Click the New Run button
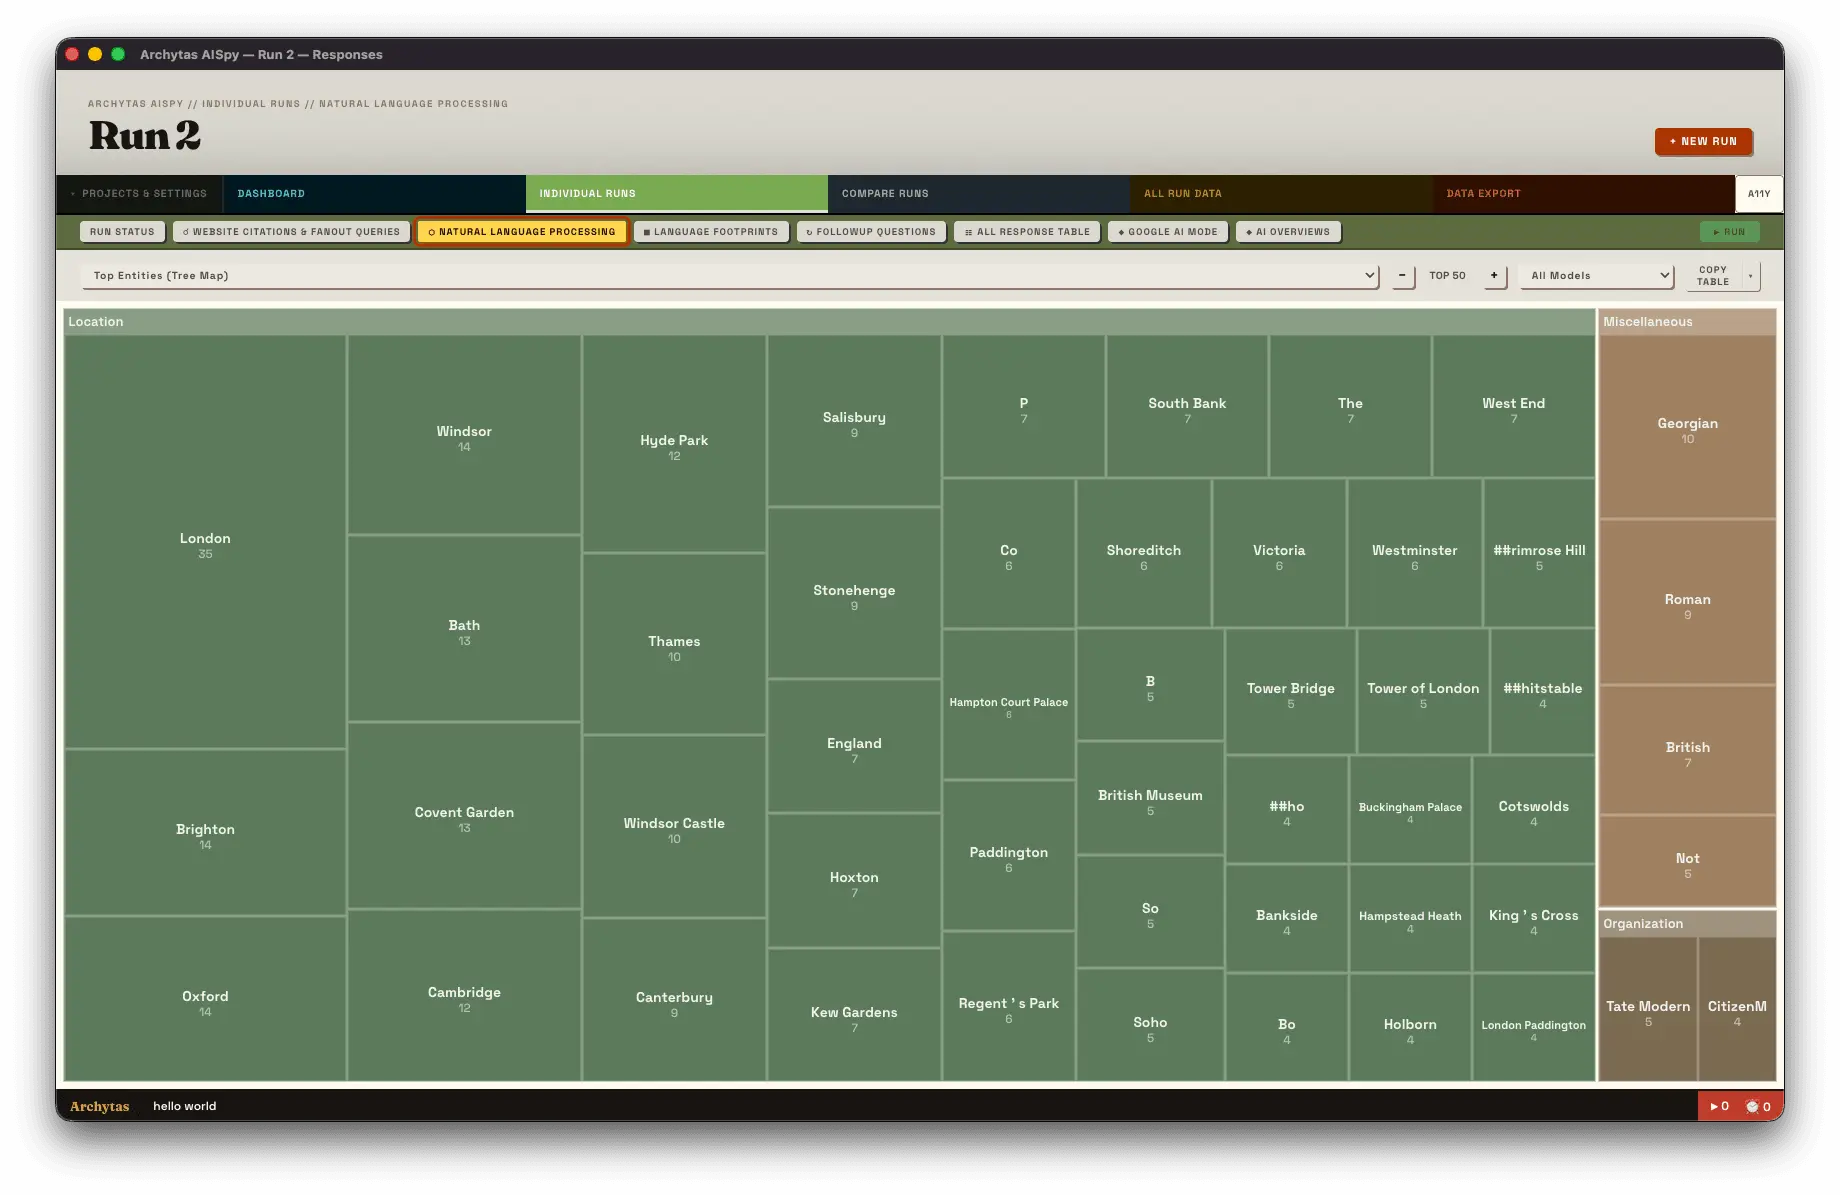 coord(1703,141)
